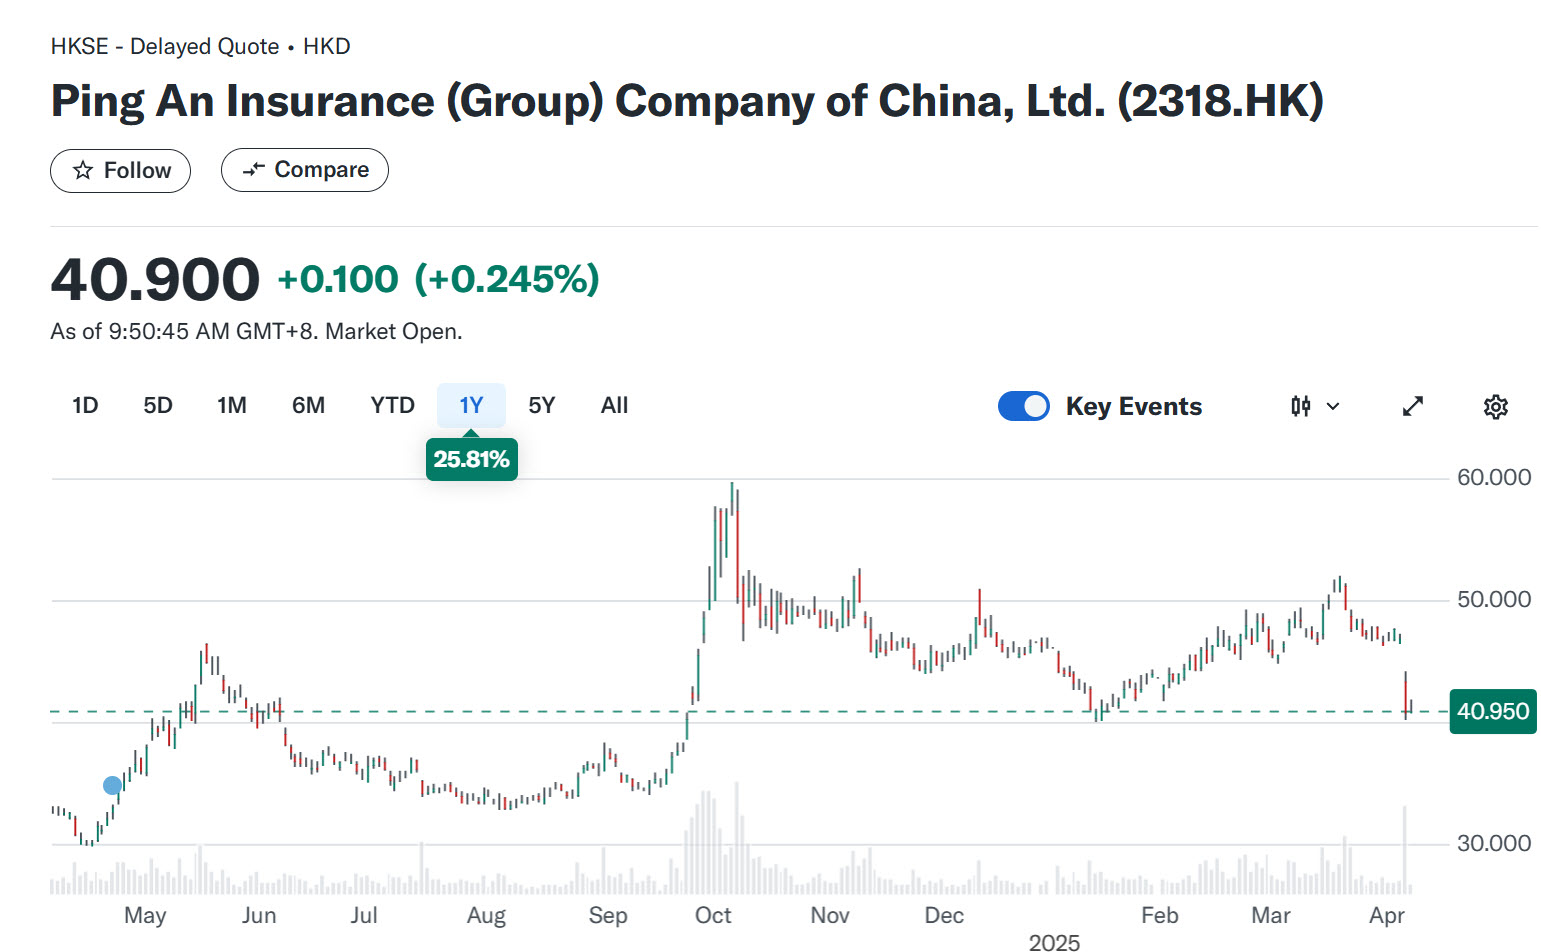1541x952 pixels.
Task: Click the Ping An Insurance company title
Action: (x=687, y=101)
